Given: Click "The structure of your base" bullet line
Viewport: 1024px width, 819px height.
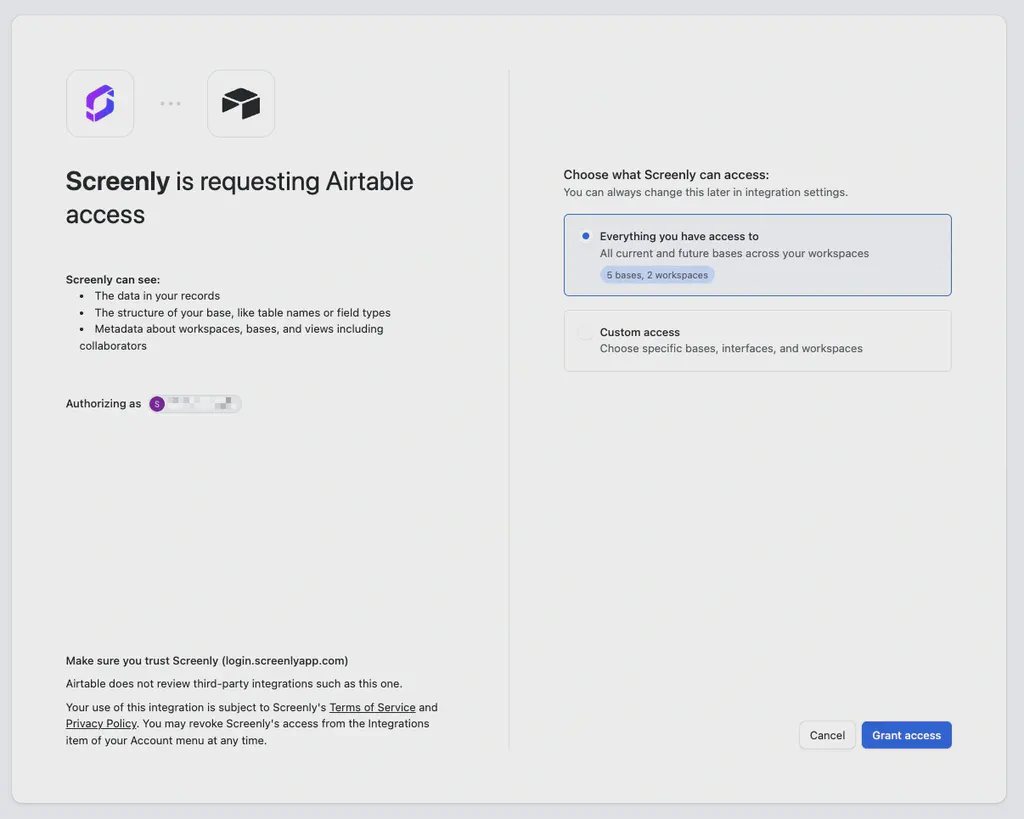Looking at the screenshot, I should point(242,313).
